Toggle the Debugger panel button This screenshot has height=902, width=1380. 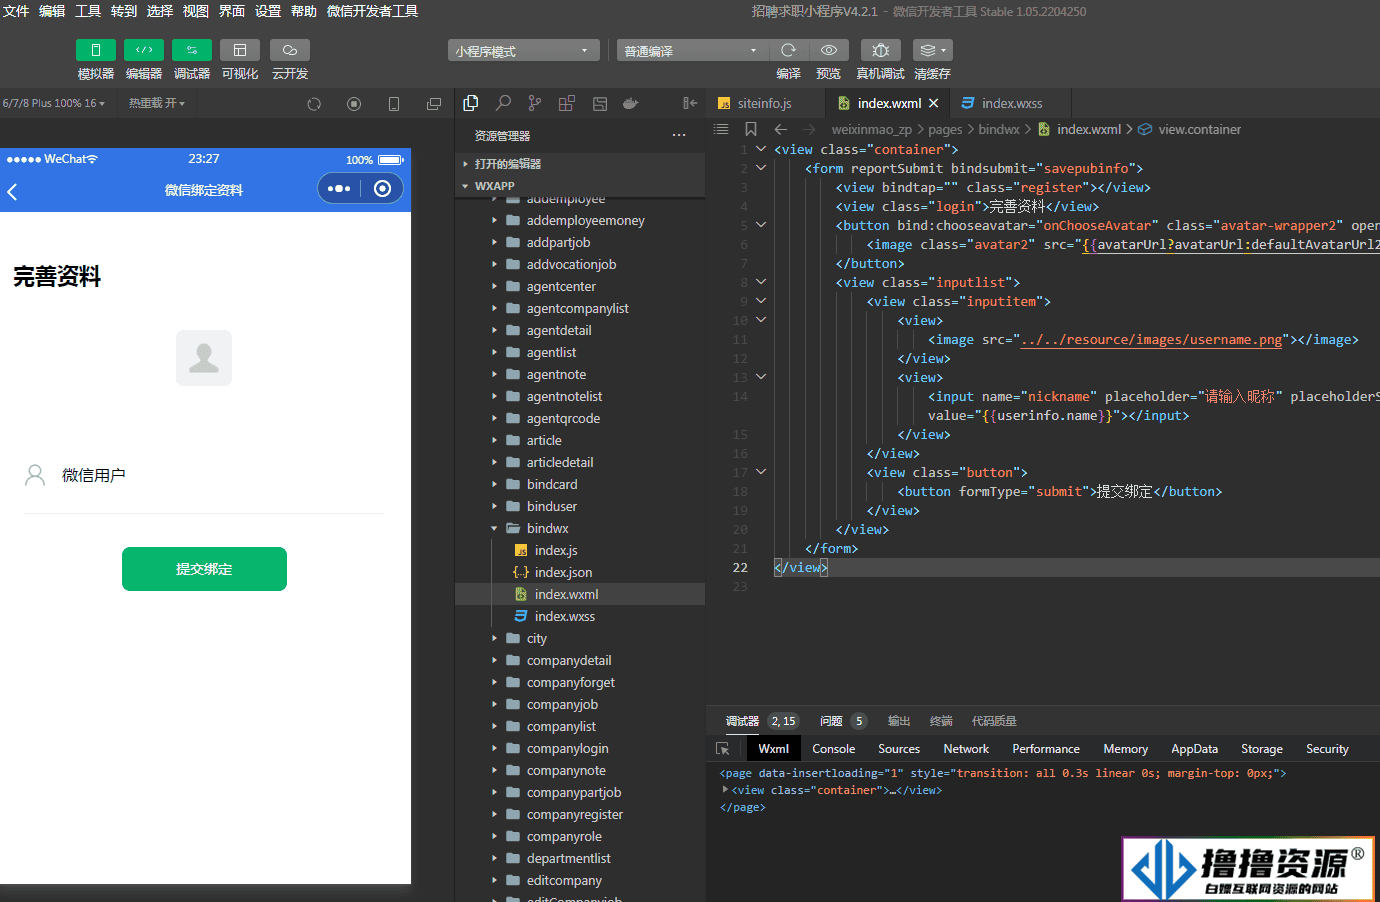(192, 50)
